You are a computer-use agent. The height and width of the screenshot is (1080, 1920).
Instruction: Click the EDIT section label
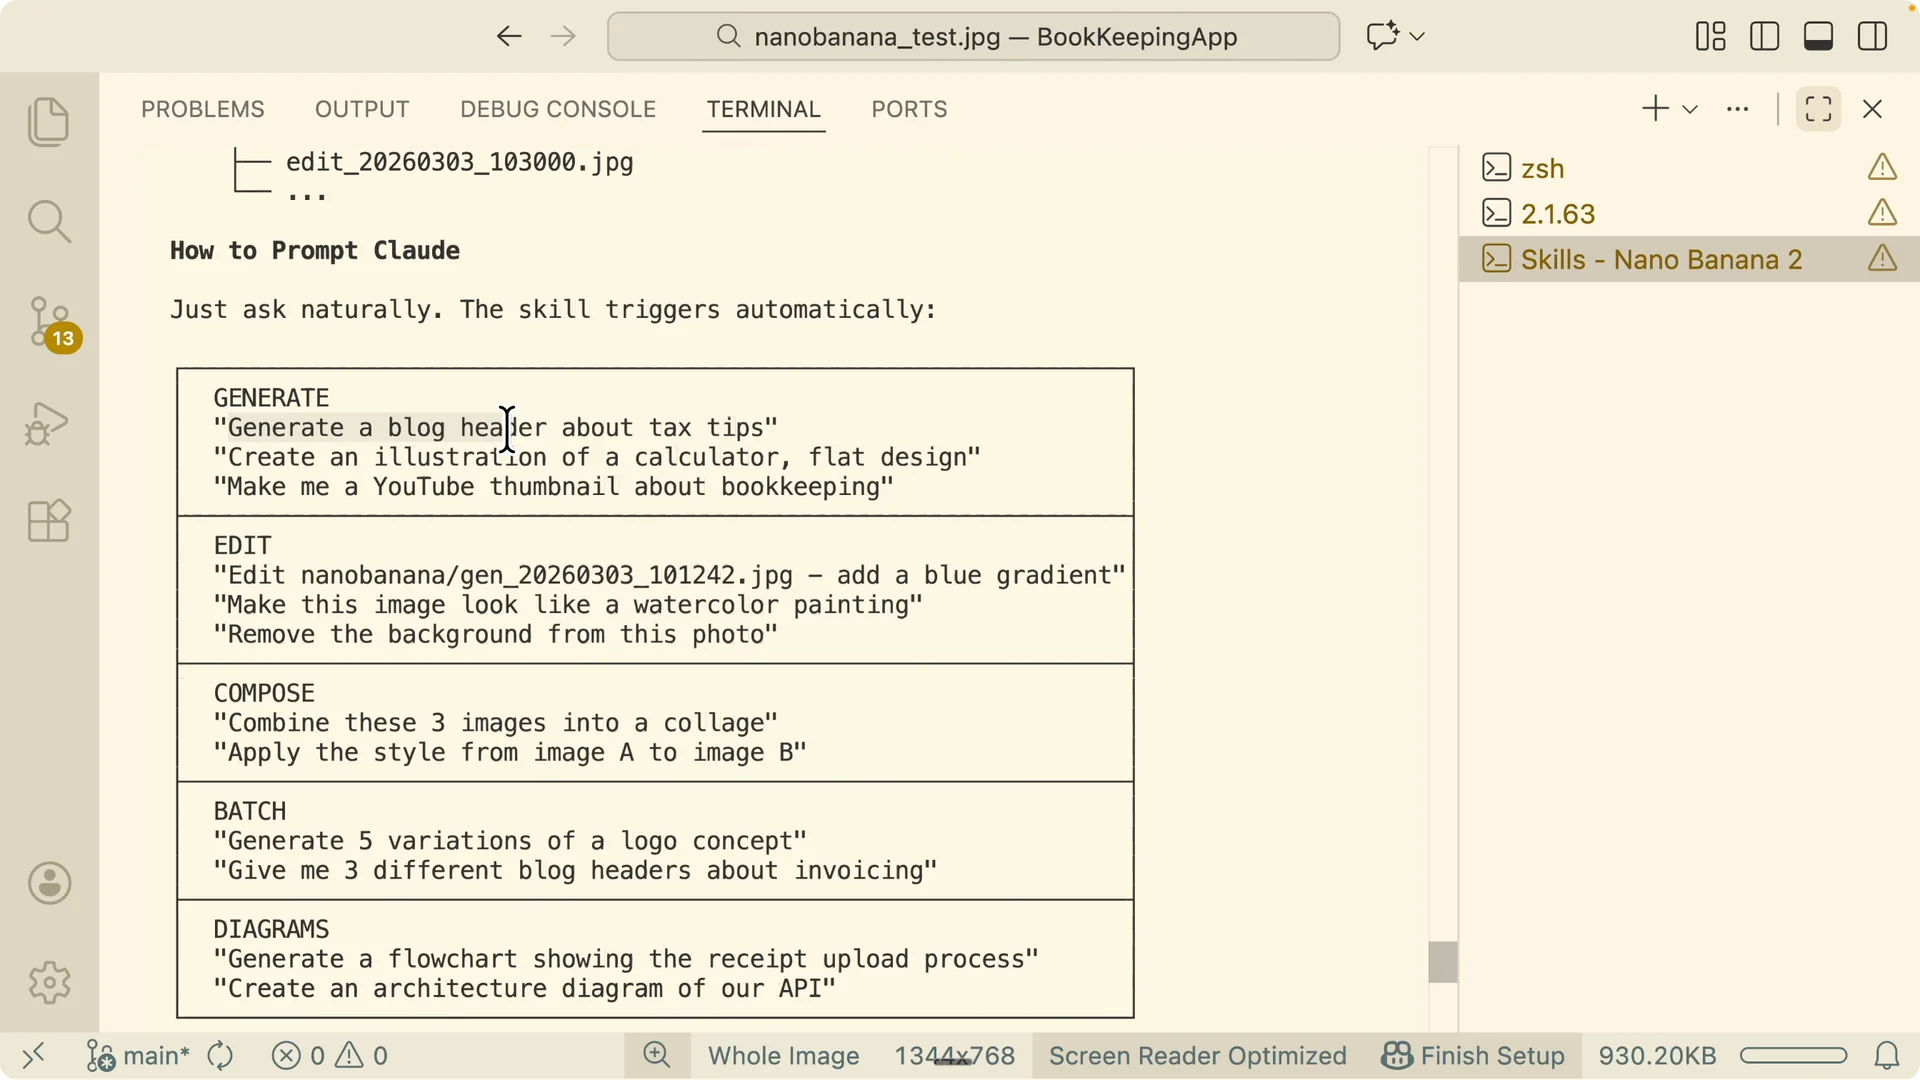[242, 546]
